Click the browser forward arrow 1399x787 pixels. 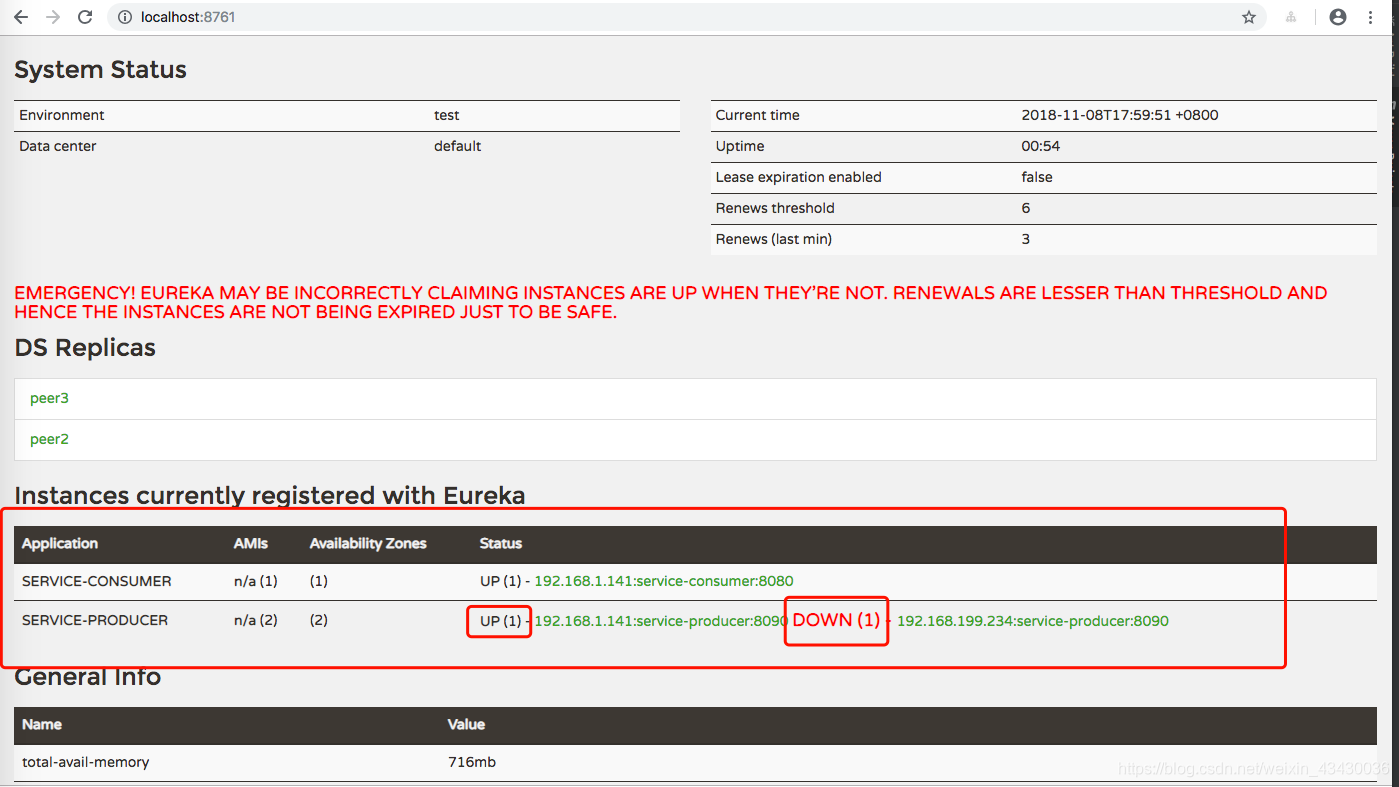pos(53,17)
